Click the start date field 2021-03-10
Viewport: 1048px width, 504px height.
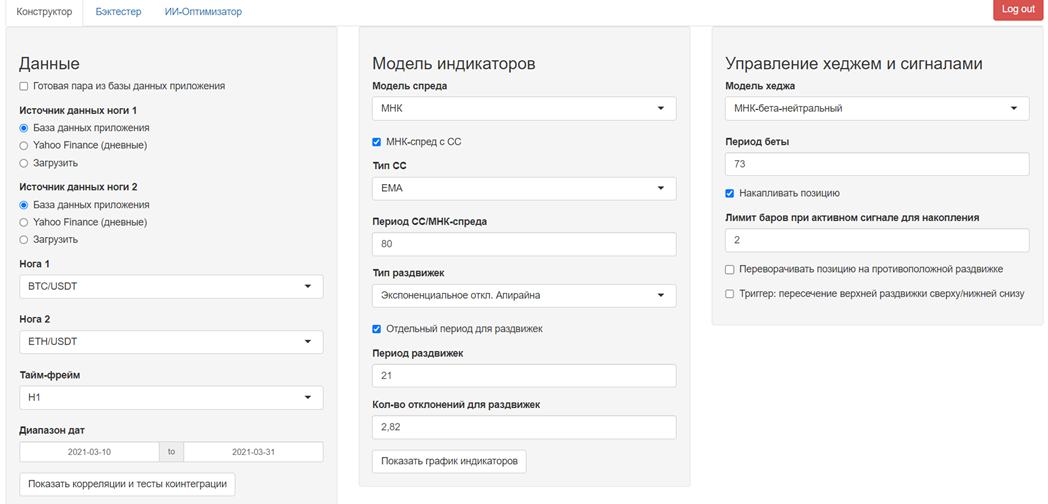point(89,452)
